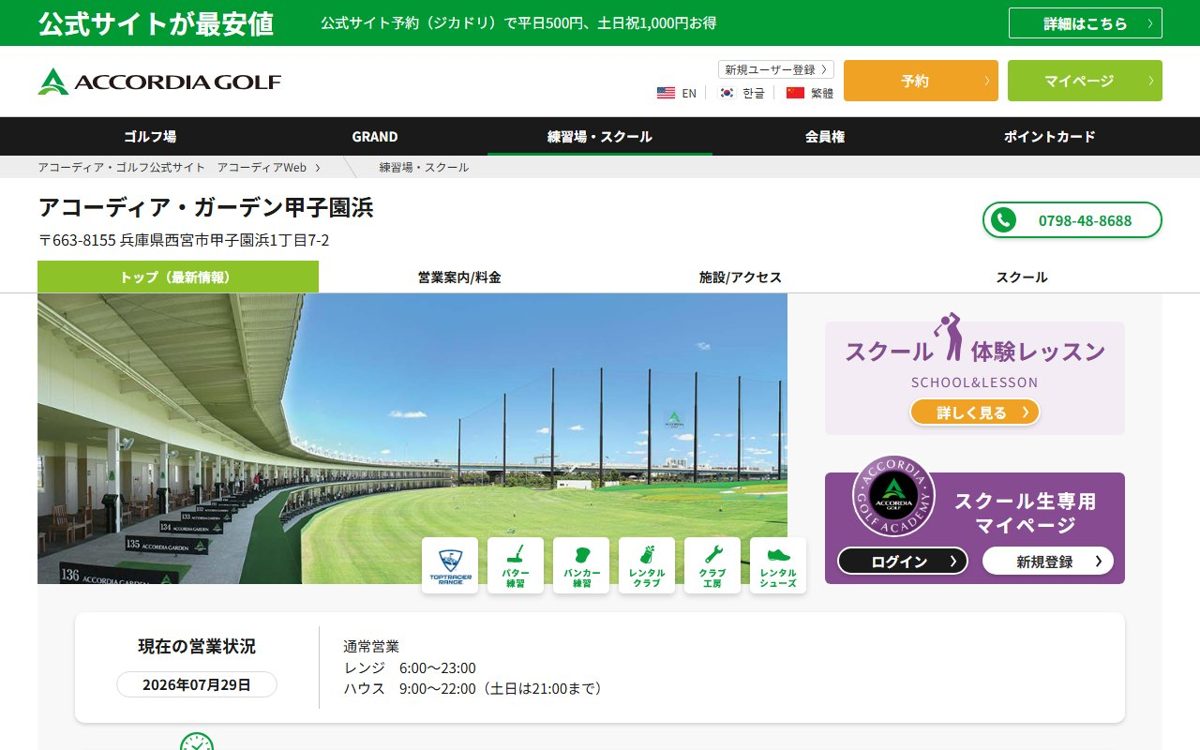Image resolution: width=1200 pixels, height=750 pixels.
Task: Switch to the スクール tab
Action: tap(1022, 277)
